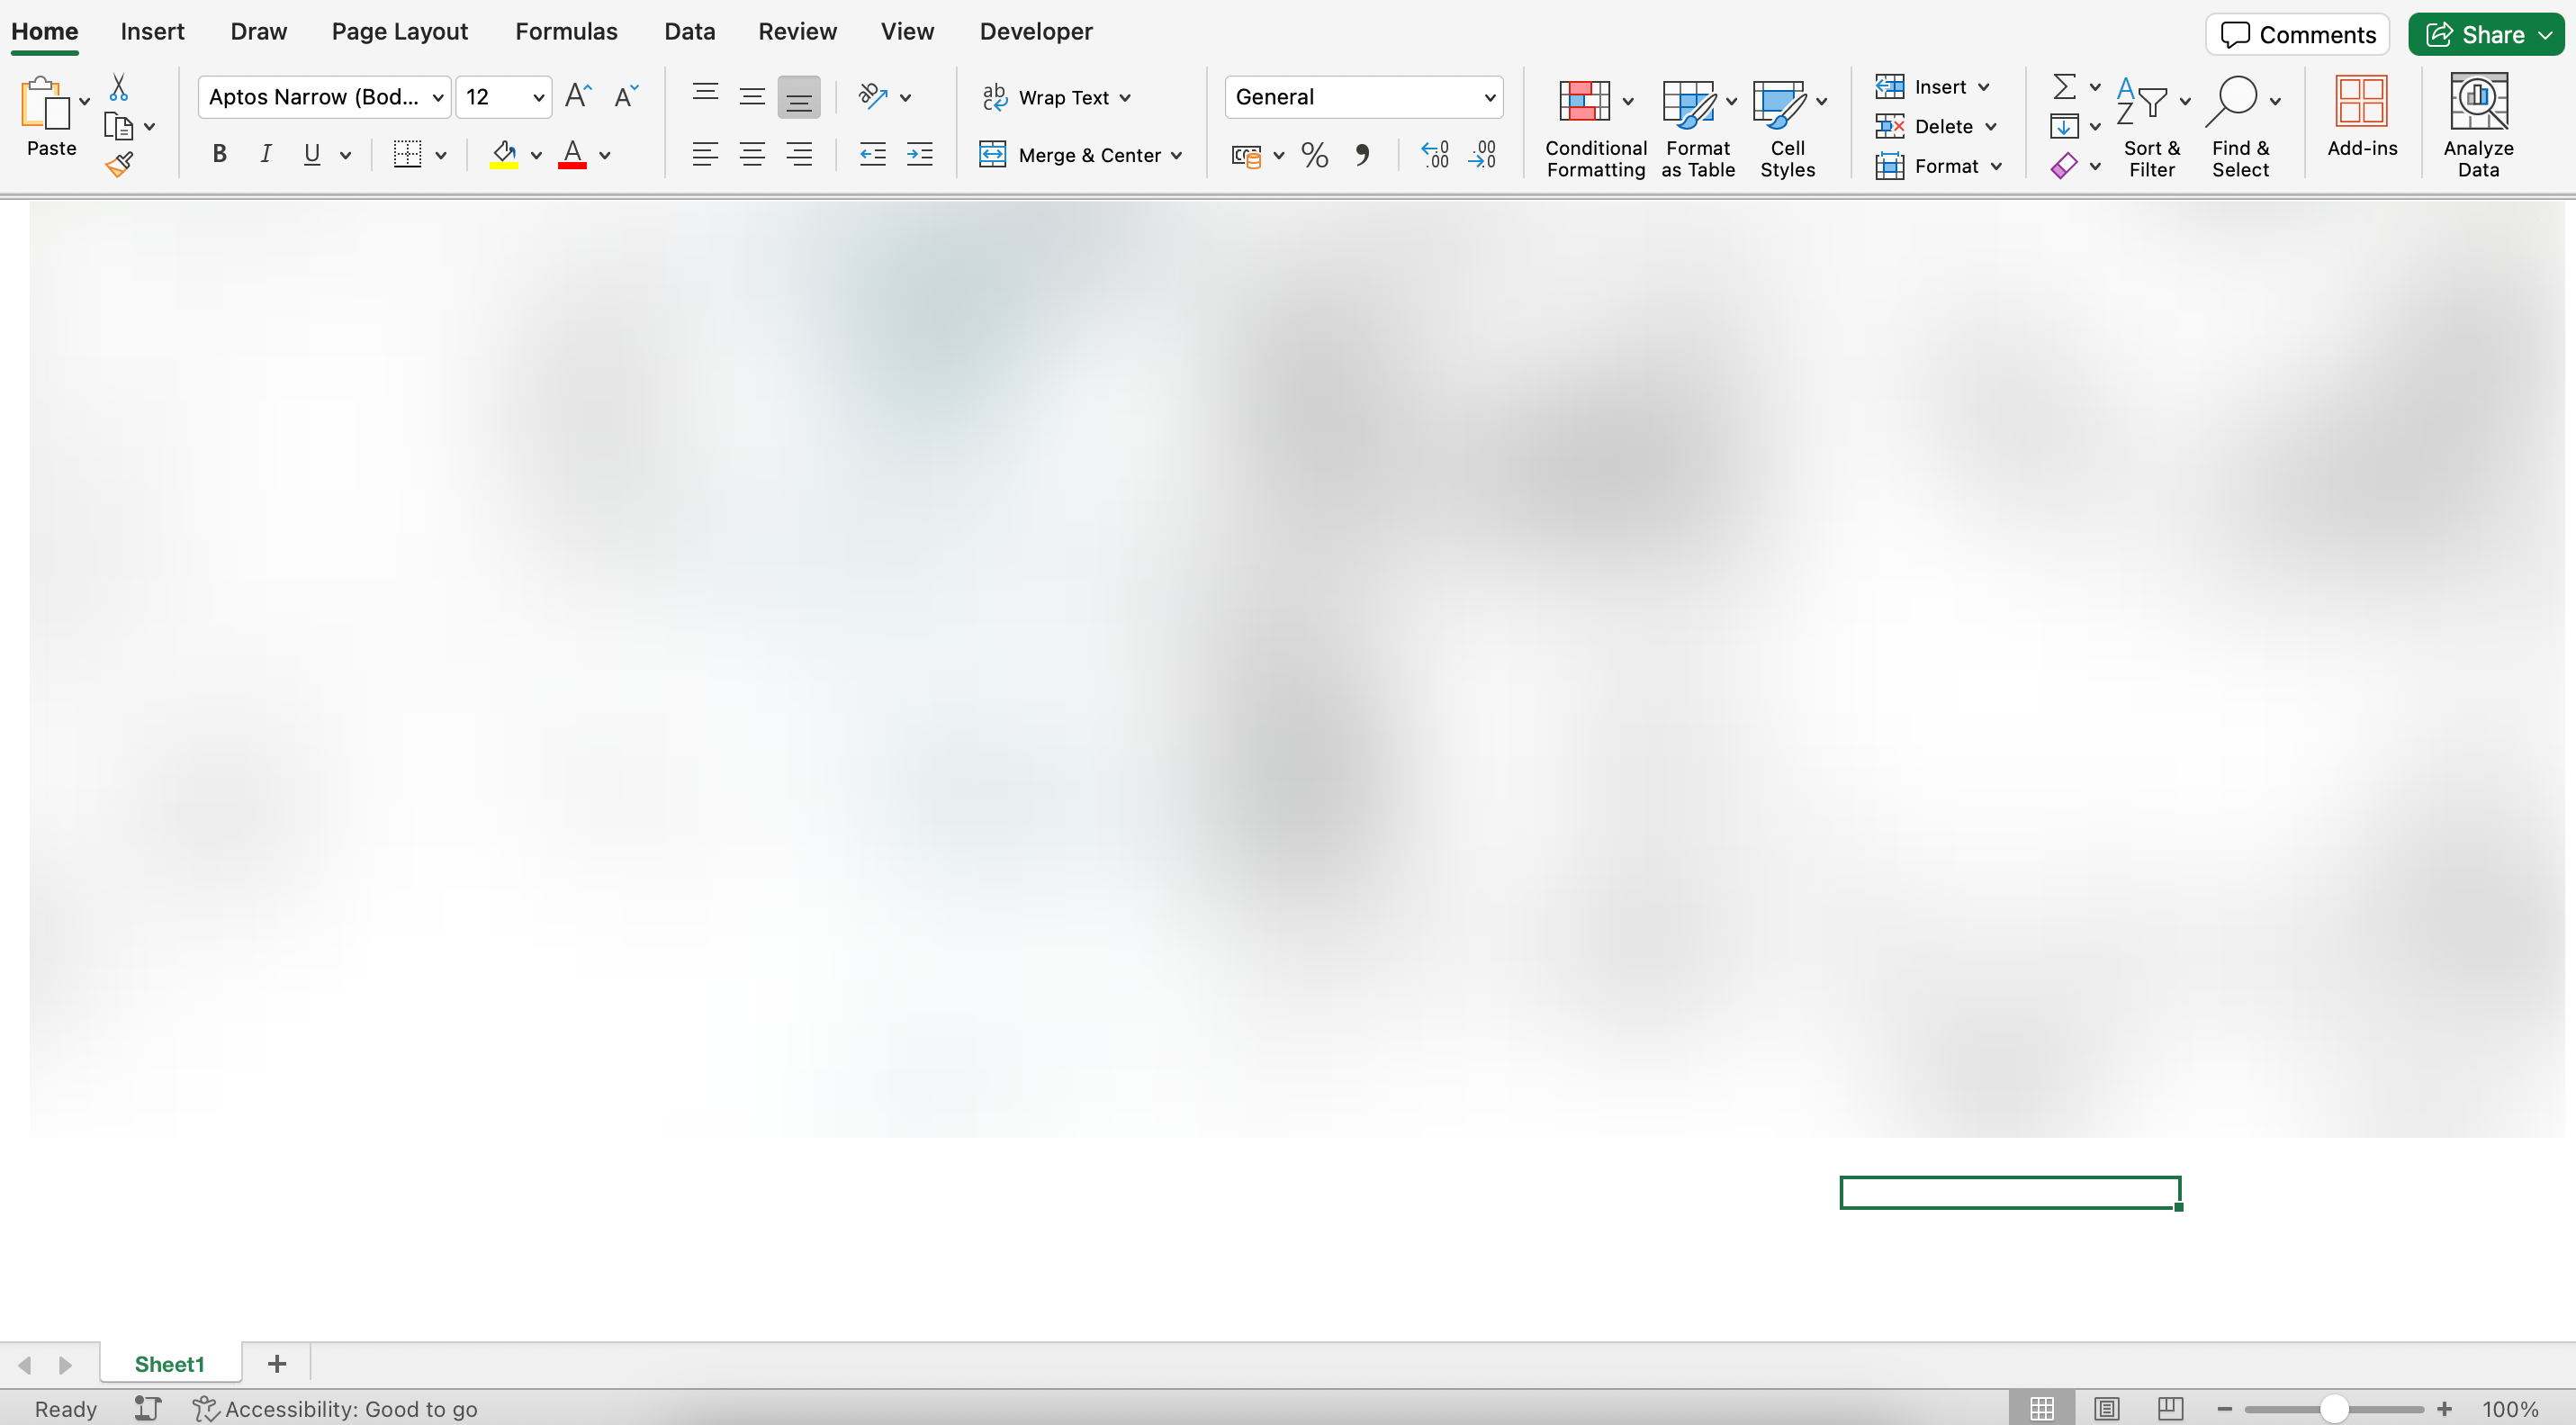This screenshot has width=2576, height=1425.
Task: Toggle Italic formatting
Action: [x=265, y=155]
